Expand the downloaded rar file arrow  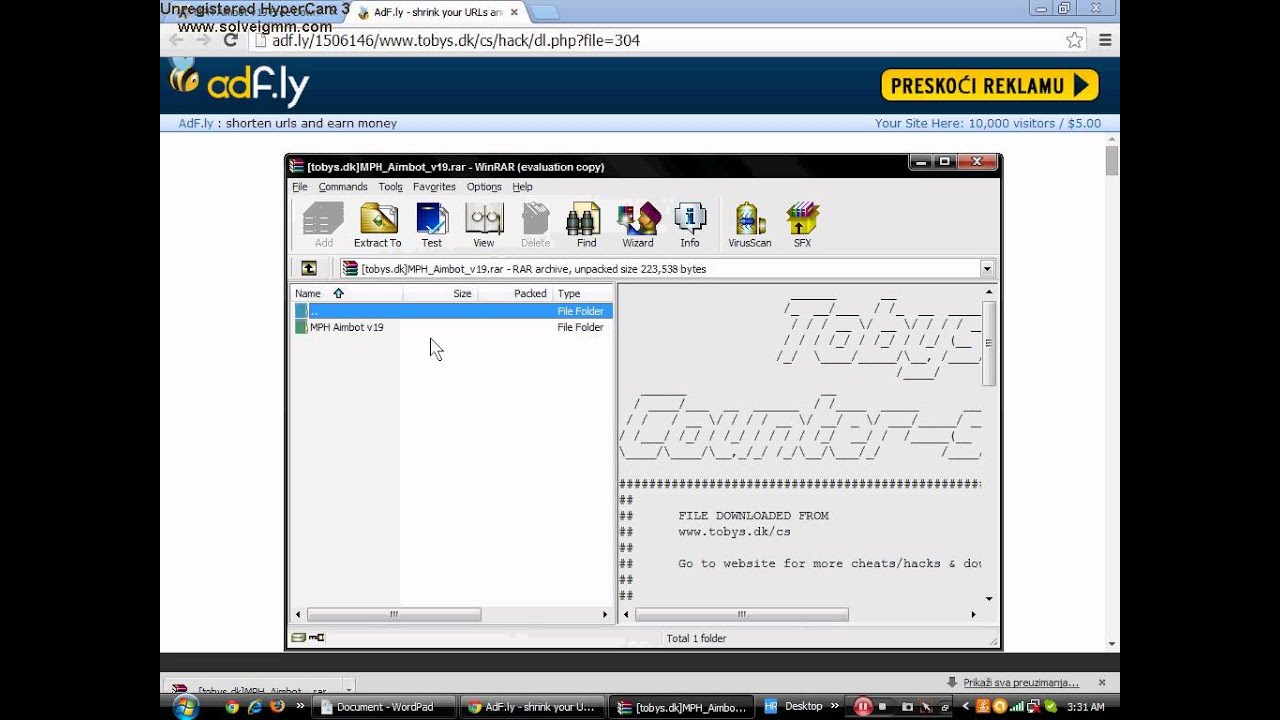[x=348, y=690]
